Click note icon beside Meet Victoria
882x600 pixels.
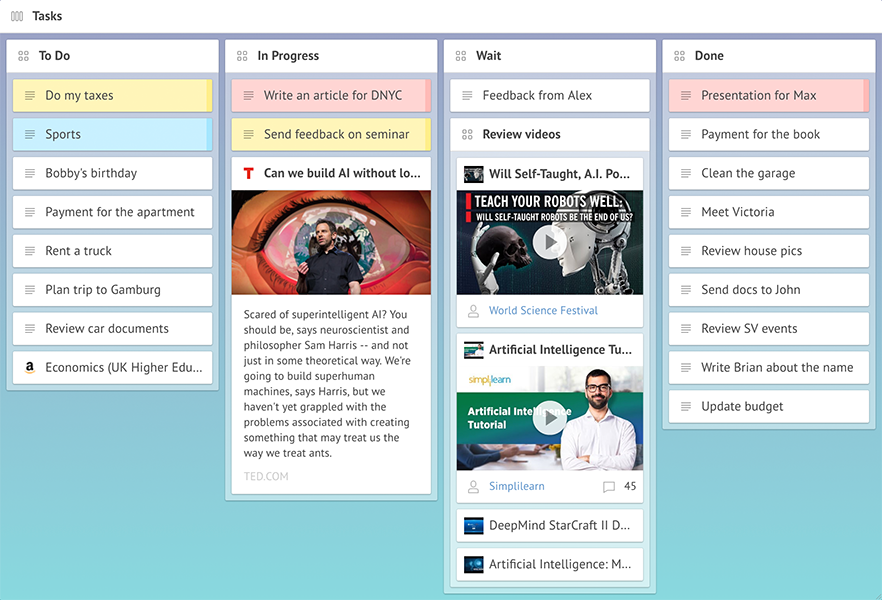pyautogui.click(x=686, y=212)
